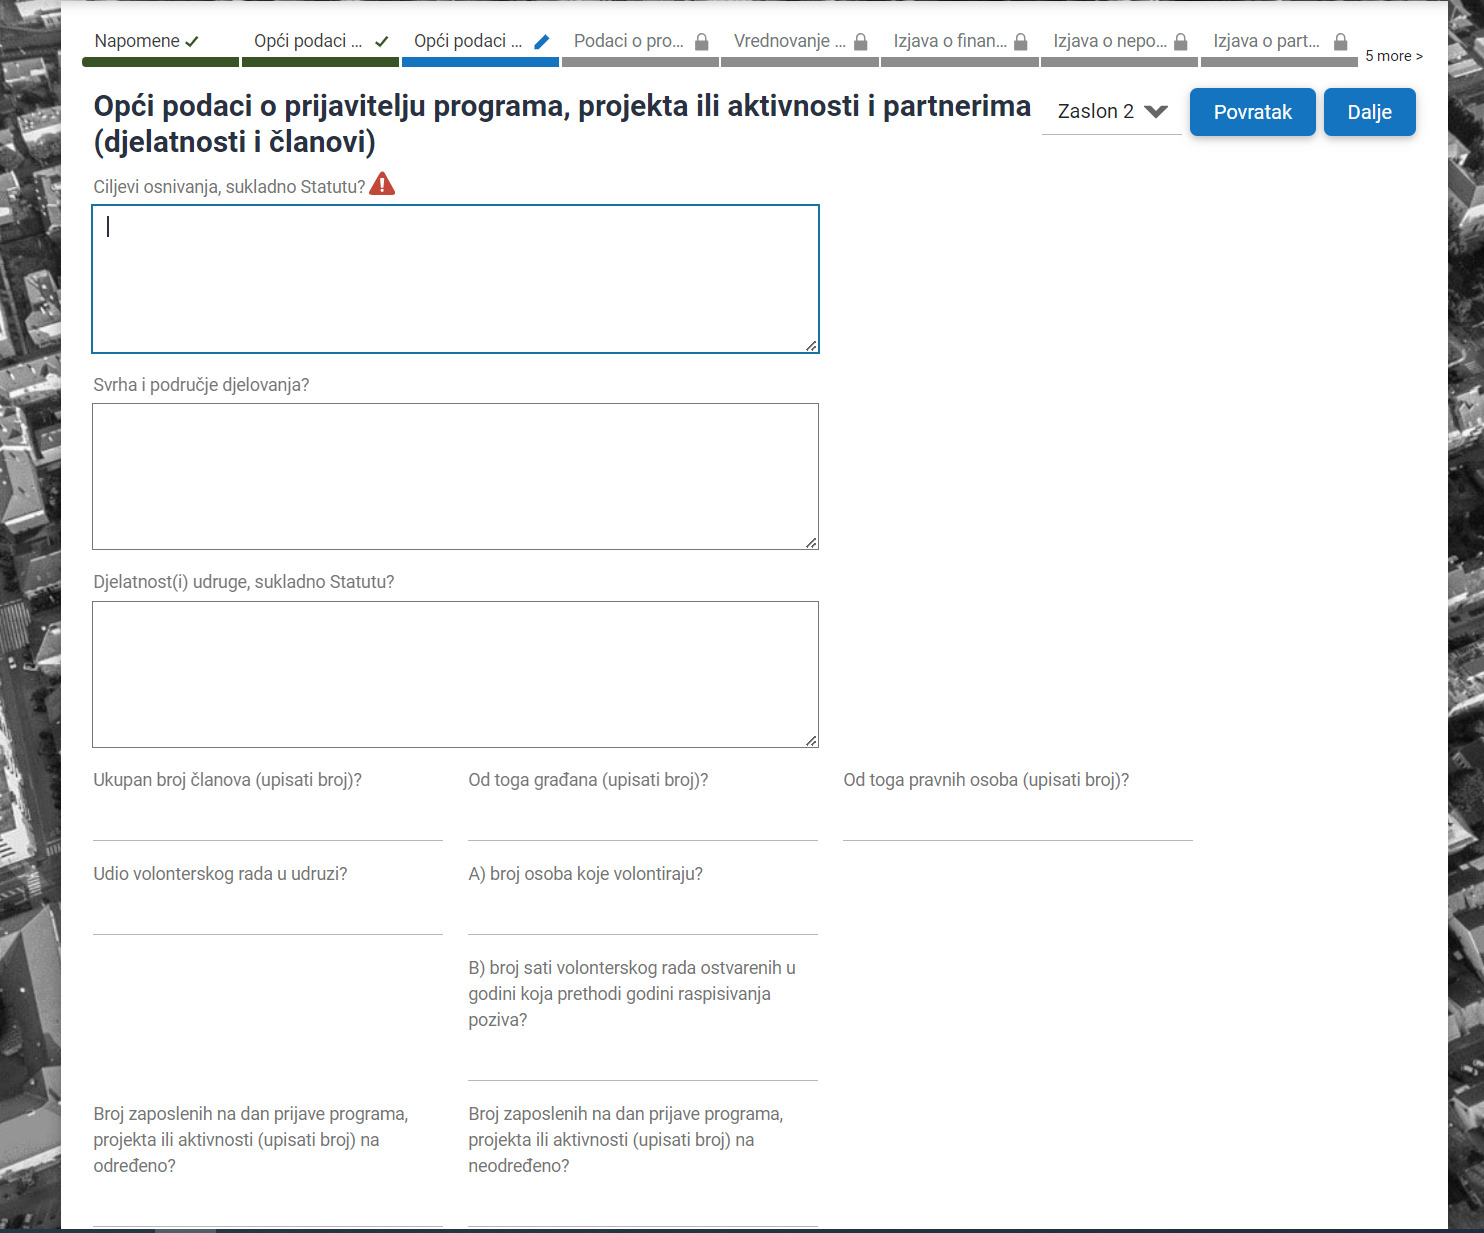The width and height of the screenshot is (1484, 1233).
Task: Click the Od toga pravnih osoba field
Action: pyautogui.click(x=1017, y=823)
